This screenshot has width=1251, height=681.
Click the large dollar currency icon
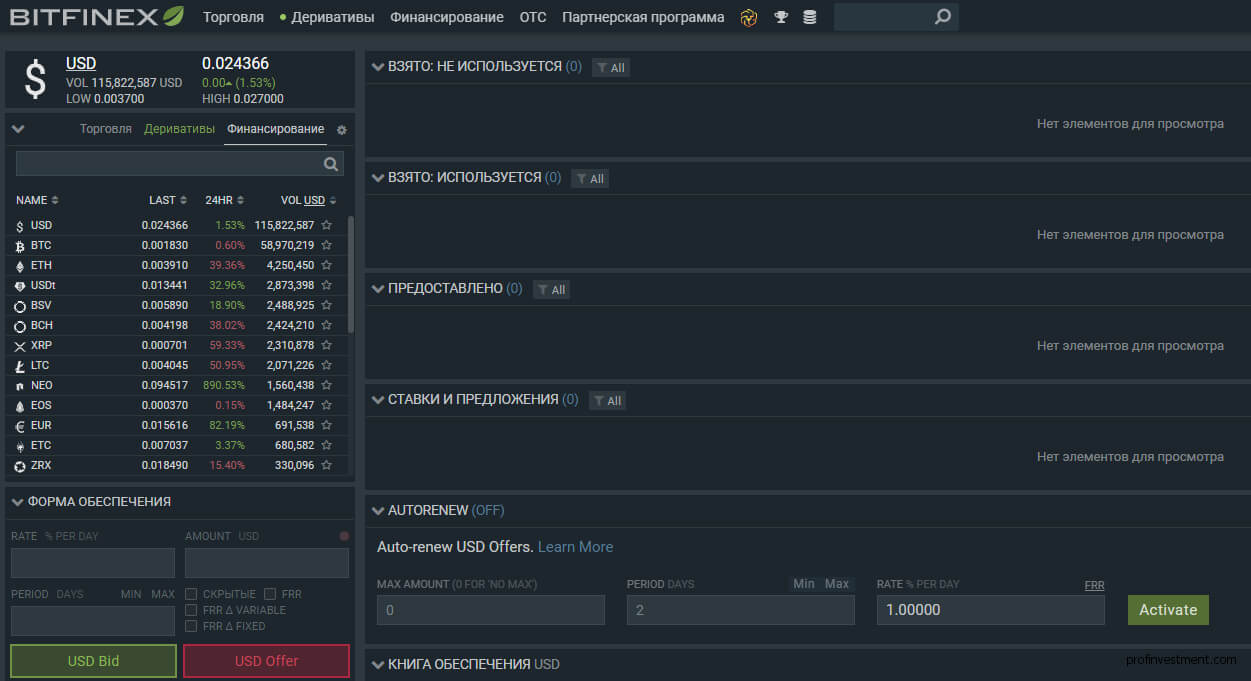35,80
